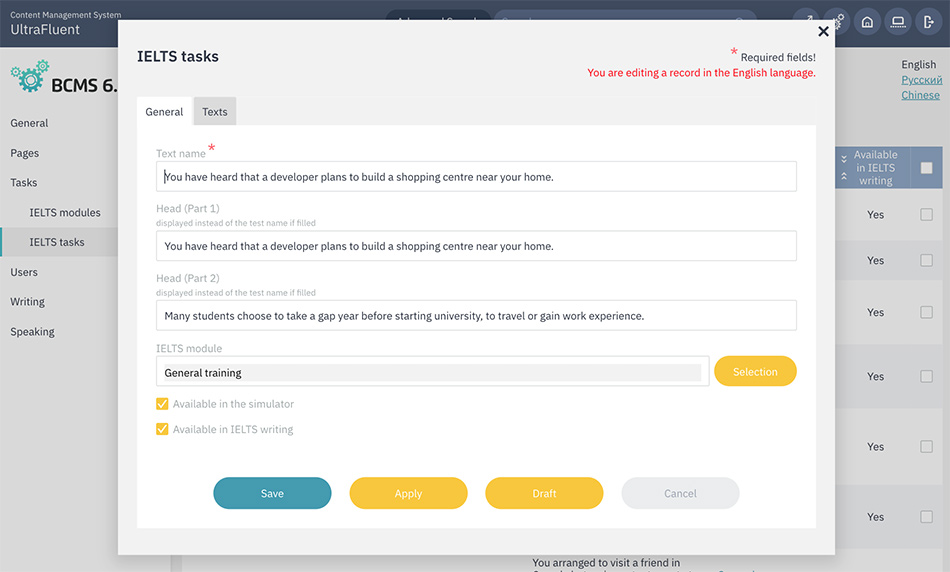
Task: Click the logout icon in top bar
Action: coord(928,22)
